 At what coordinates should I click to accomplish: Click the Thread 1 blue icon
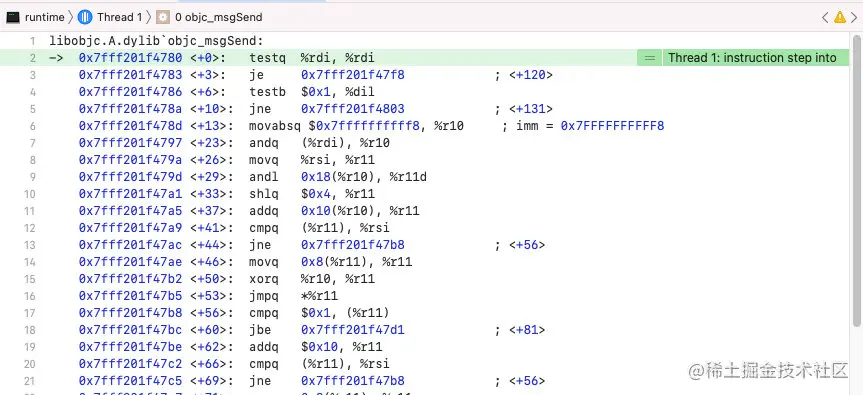coord(85,17)
